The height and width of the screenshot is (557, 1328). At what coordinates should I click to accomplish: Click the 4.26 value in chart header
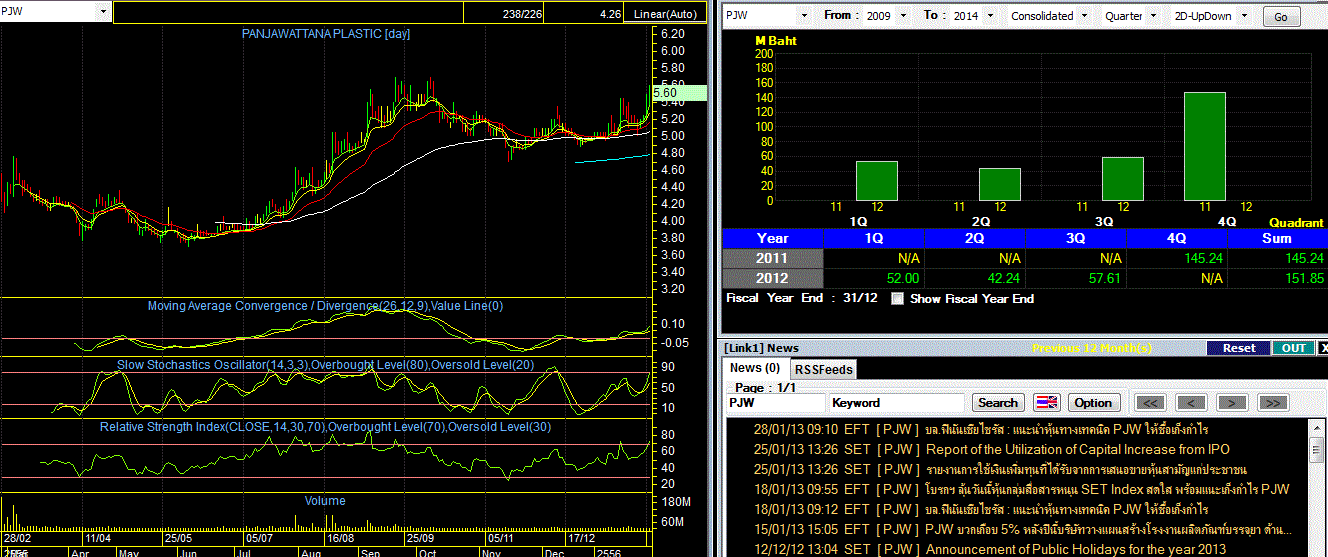609,15
